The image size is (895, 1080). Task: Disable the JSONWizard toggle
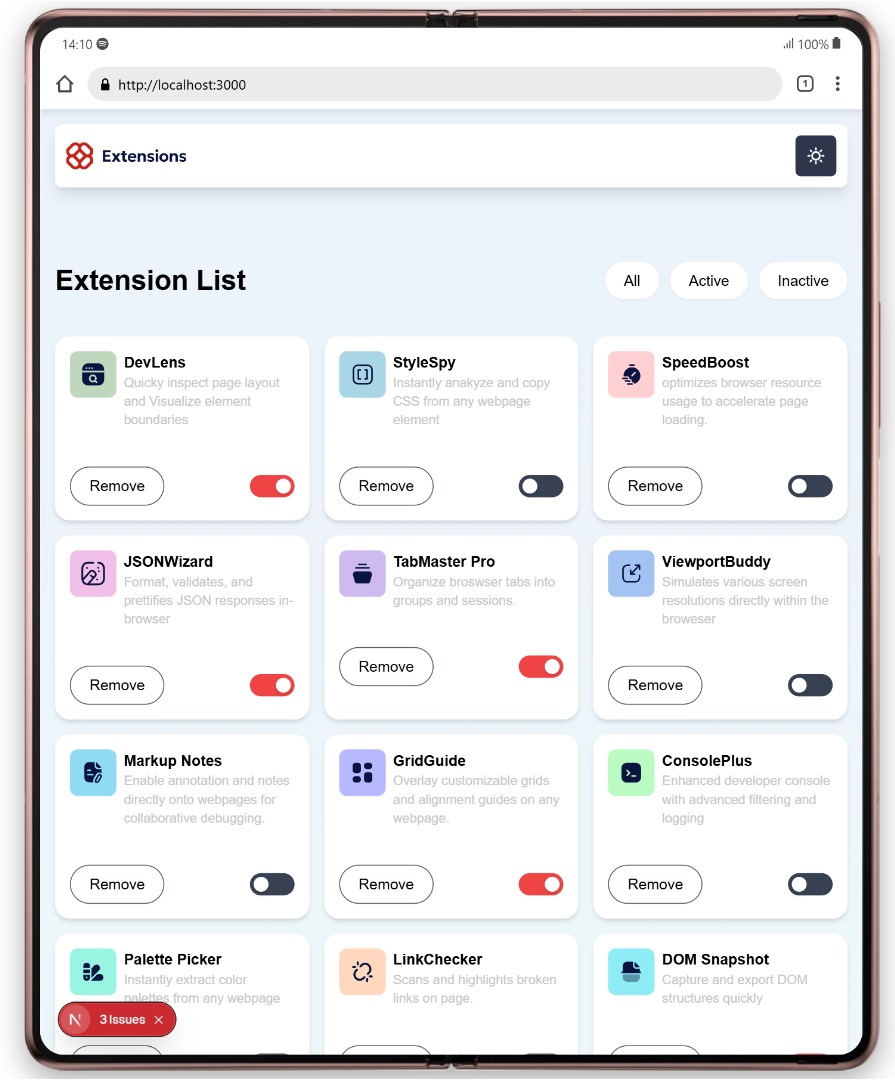coord(272,685)
